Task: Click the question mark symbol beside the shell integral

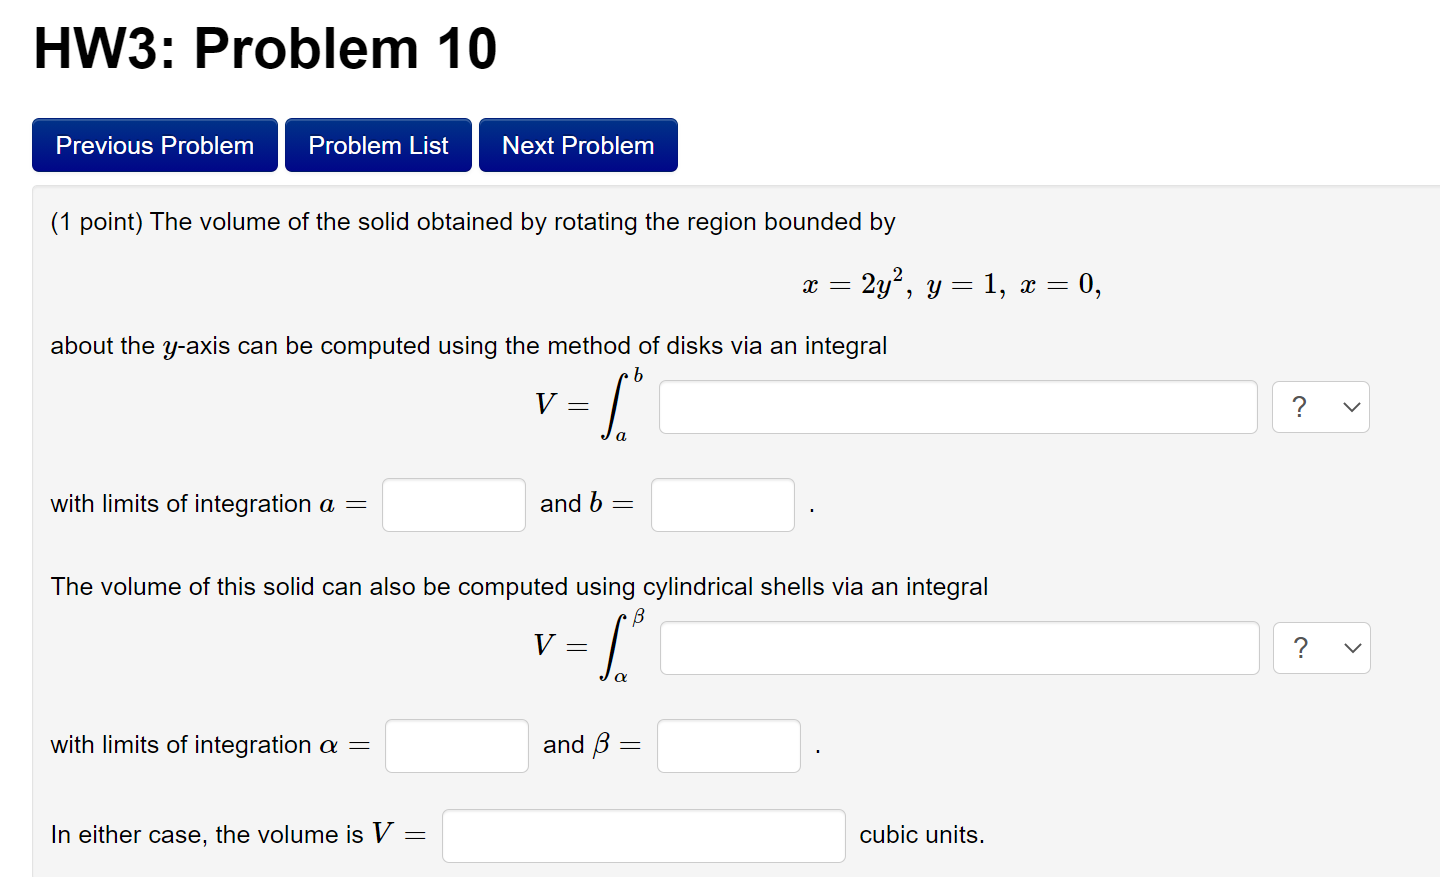Action: click(x=1299, y=647)
